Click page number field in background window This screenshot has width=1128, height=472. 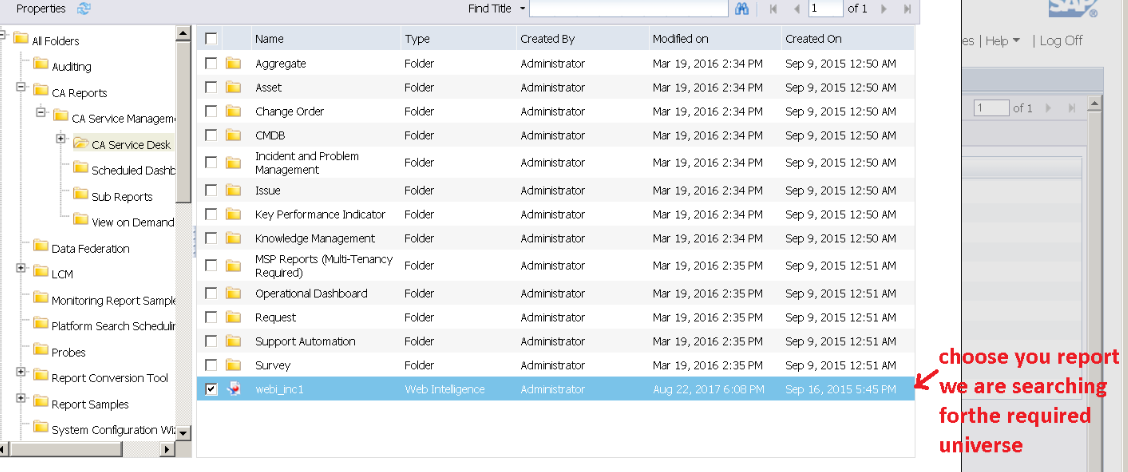point(991,108)
